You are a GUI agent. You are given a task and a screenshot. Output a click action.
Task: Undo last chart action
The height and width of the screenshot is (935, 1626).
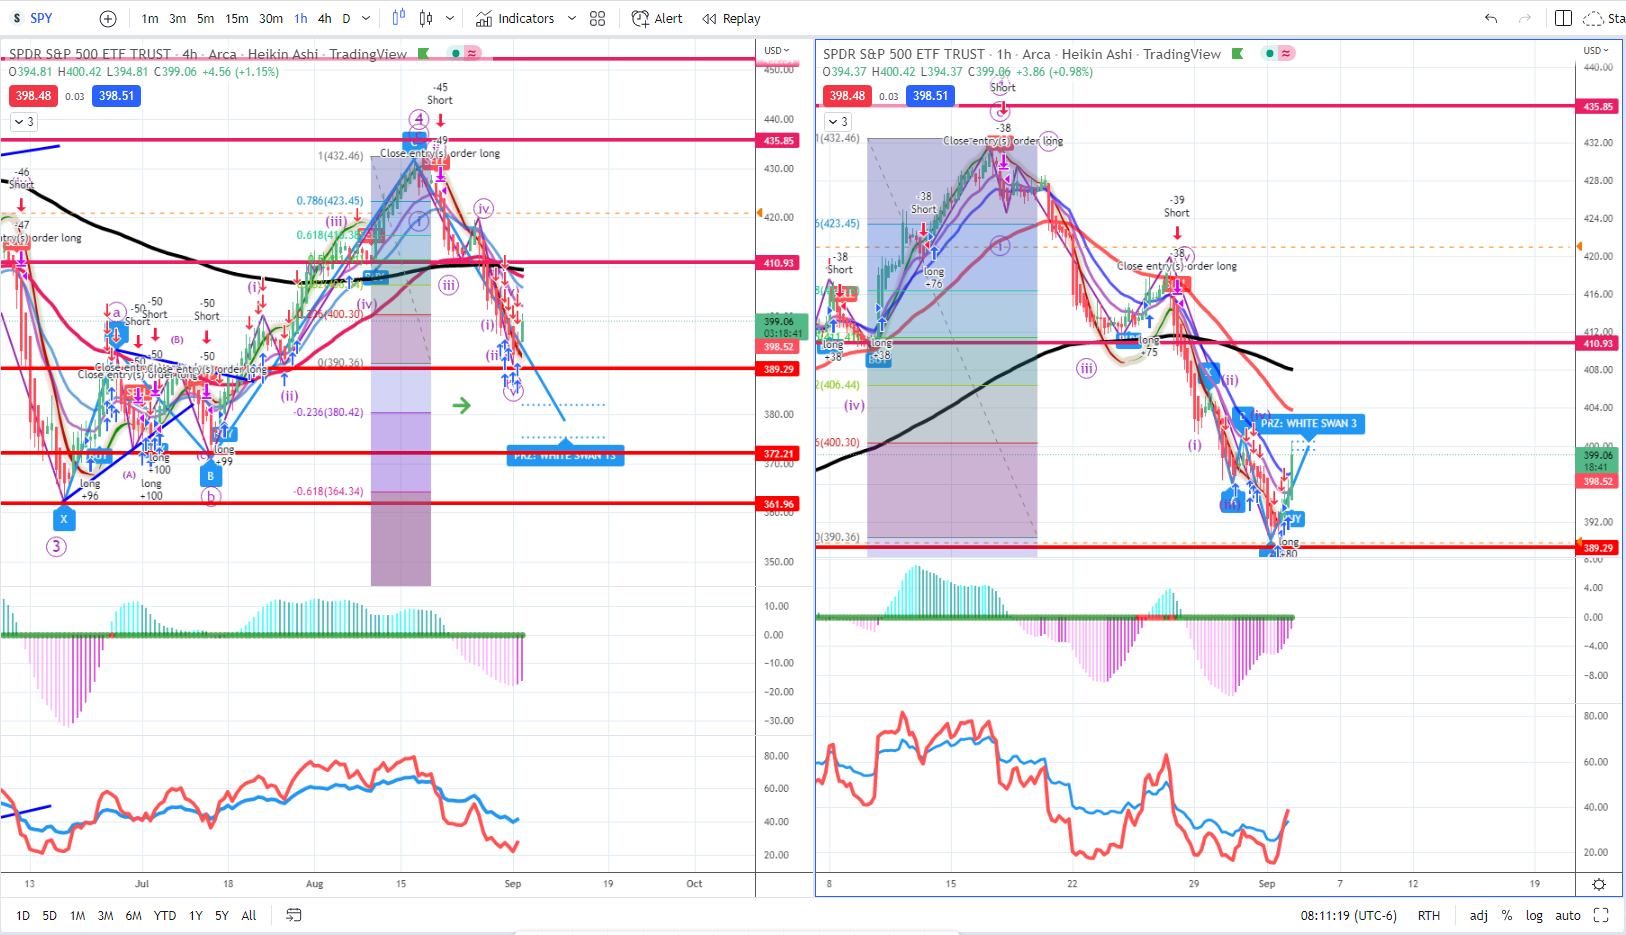click(x=1491, y=18)
